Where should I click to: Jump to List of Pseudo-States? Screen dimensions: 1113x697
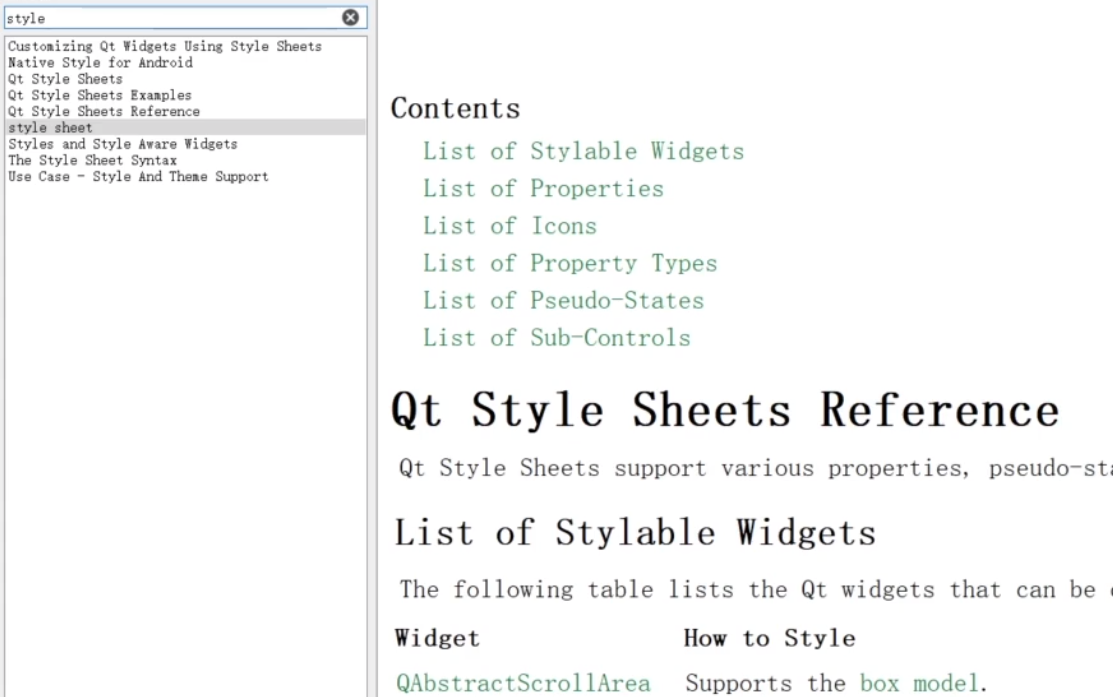pyautogui.click(x=564, y=300)
